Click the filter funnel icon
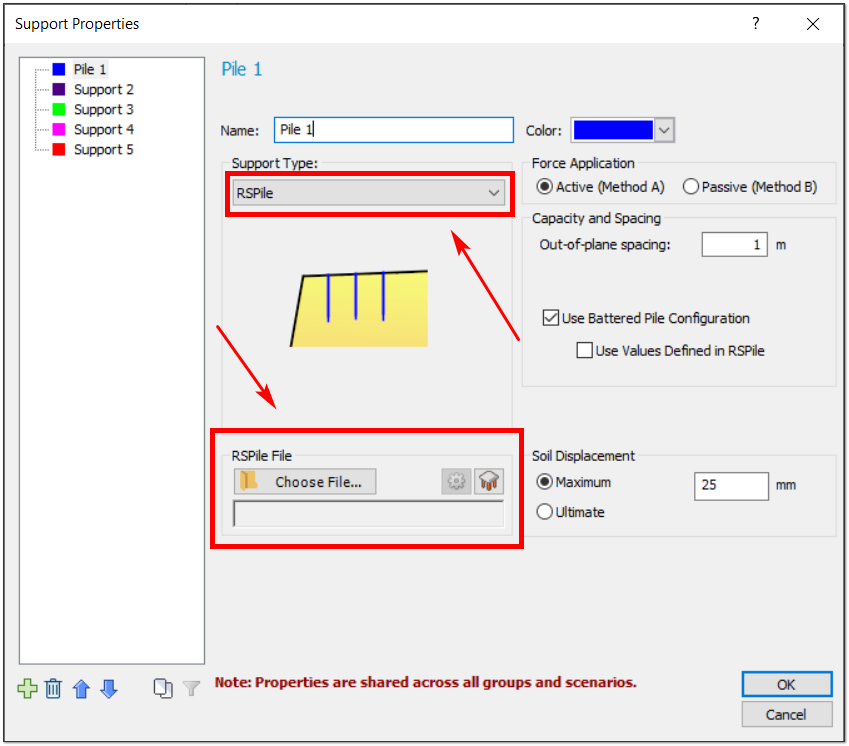Viewport: 849px width, 746px height. pos(191,689)
